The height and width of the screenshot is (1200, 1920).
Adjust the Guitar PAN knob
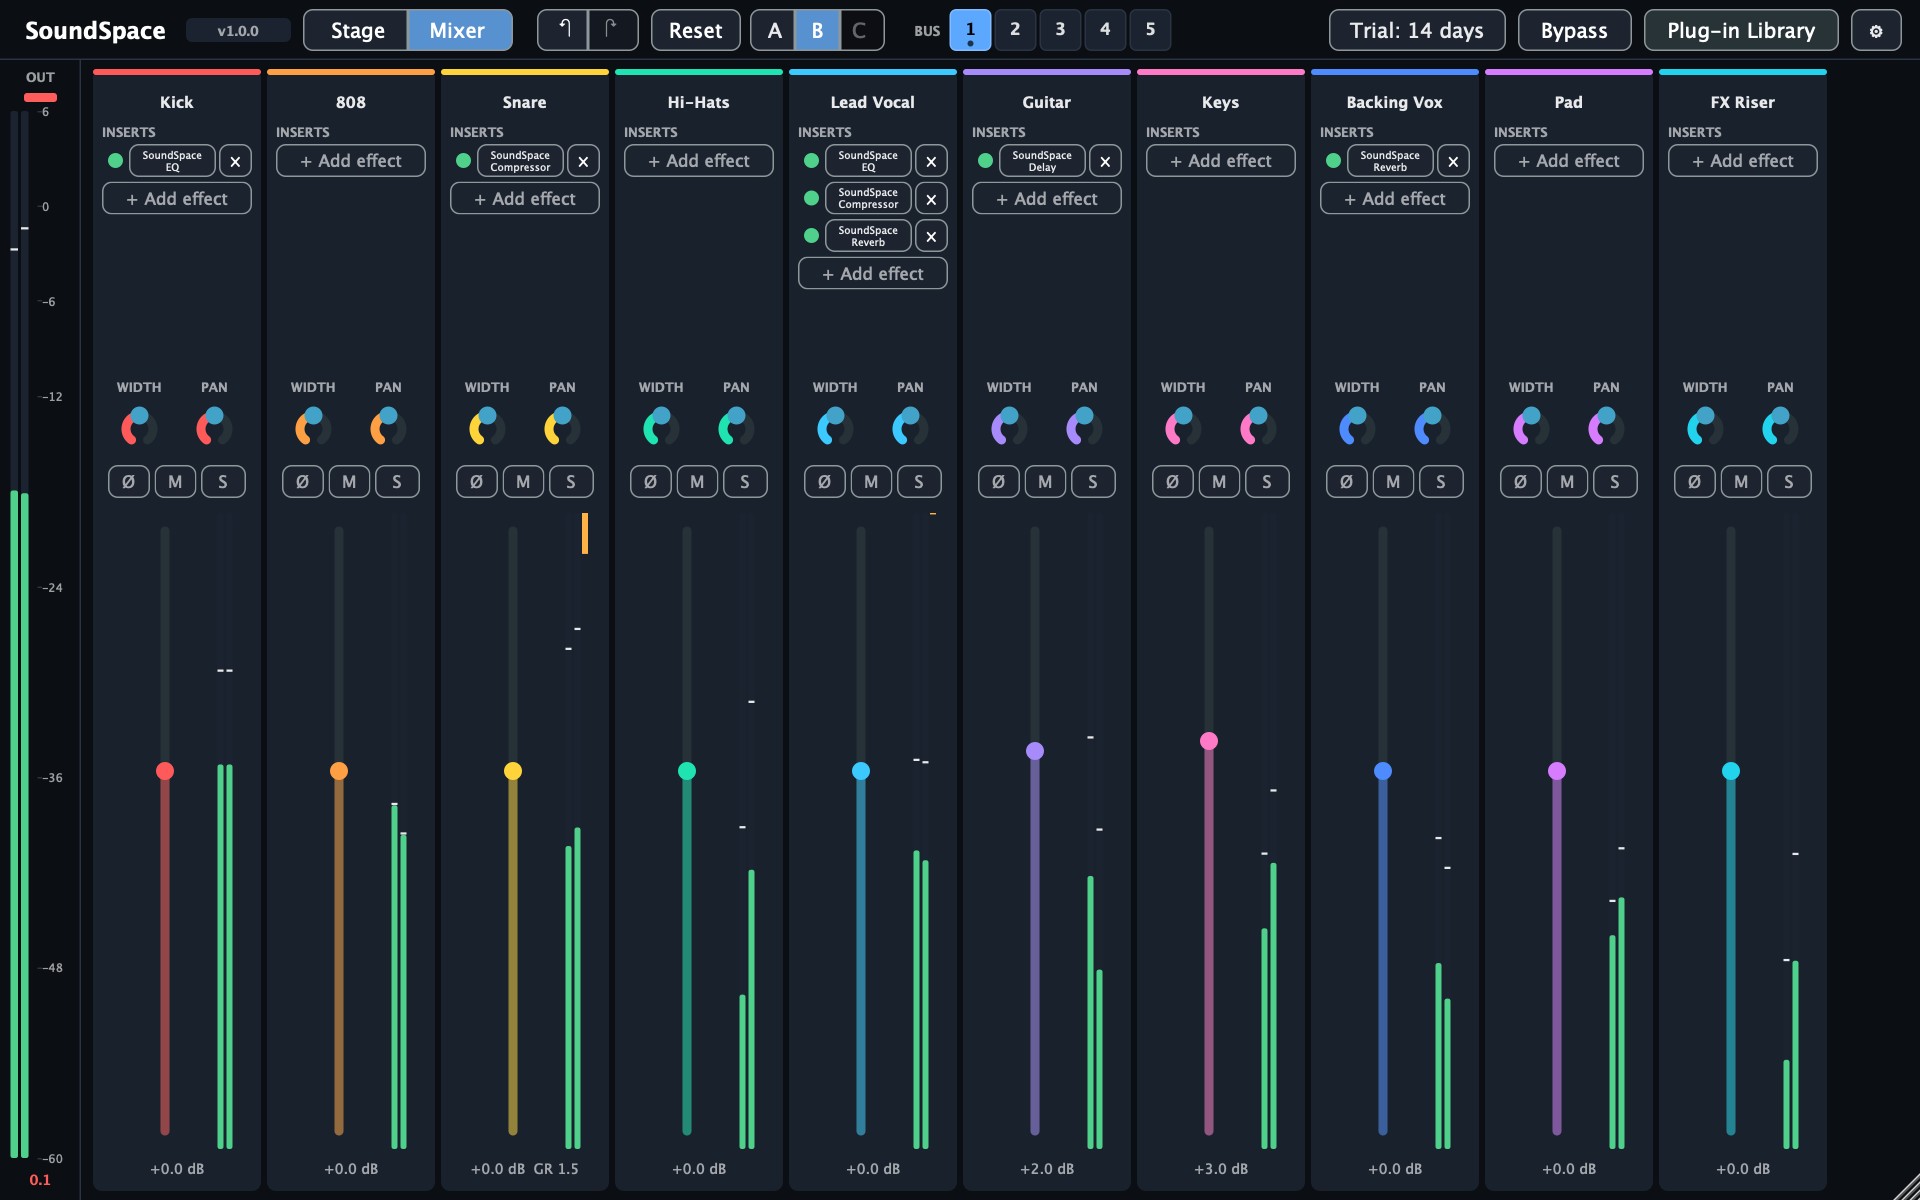coord(1084,427)
